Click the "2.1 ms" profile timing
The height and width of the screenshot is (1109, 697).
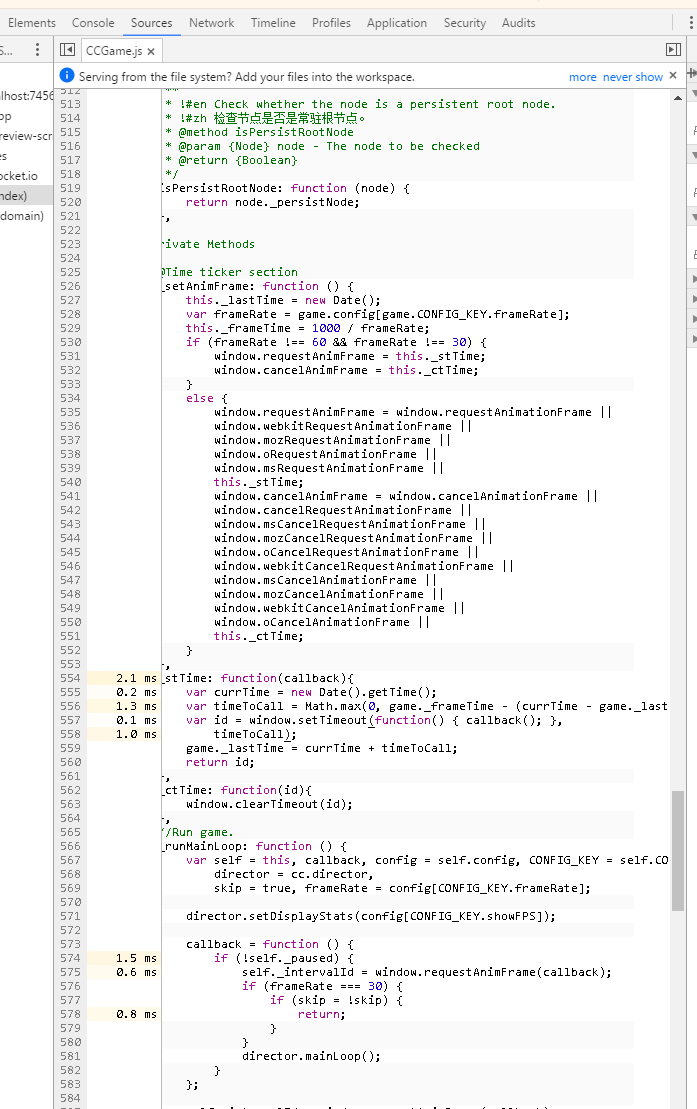point(137,678)
